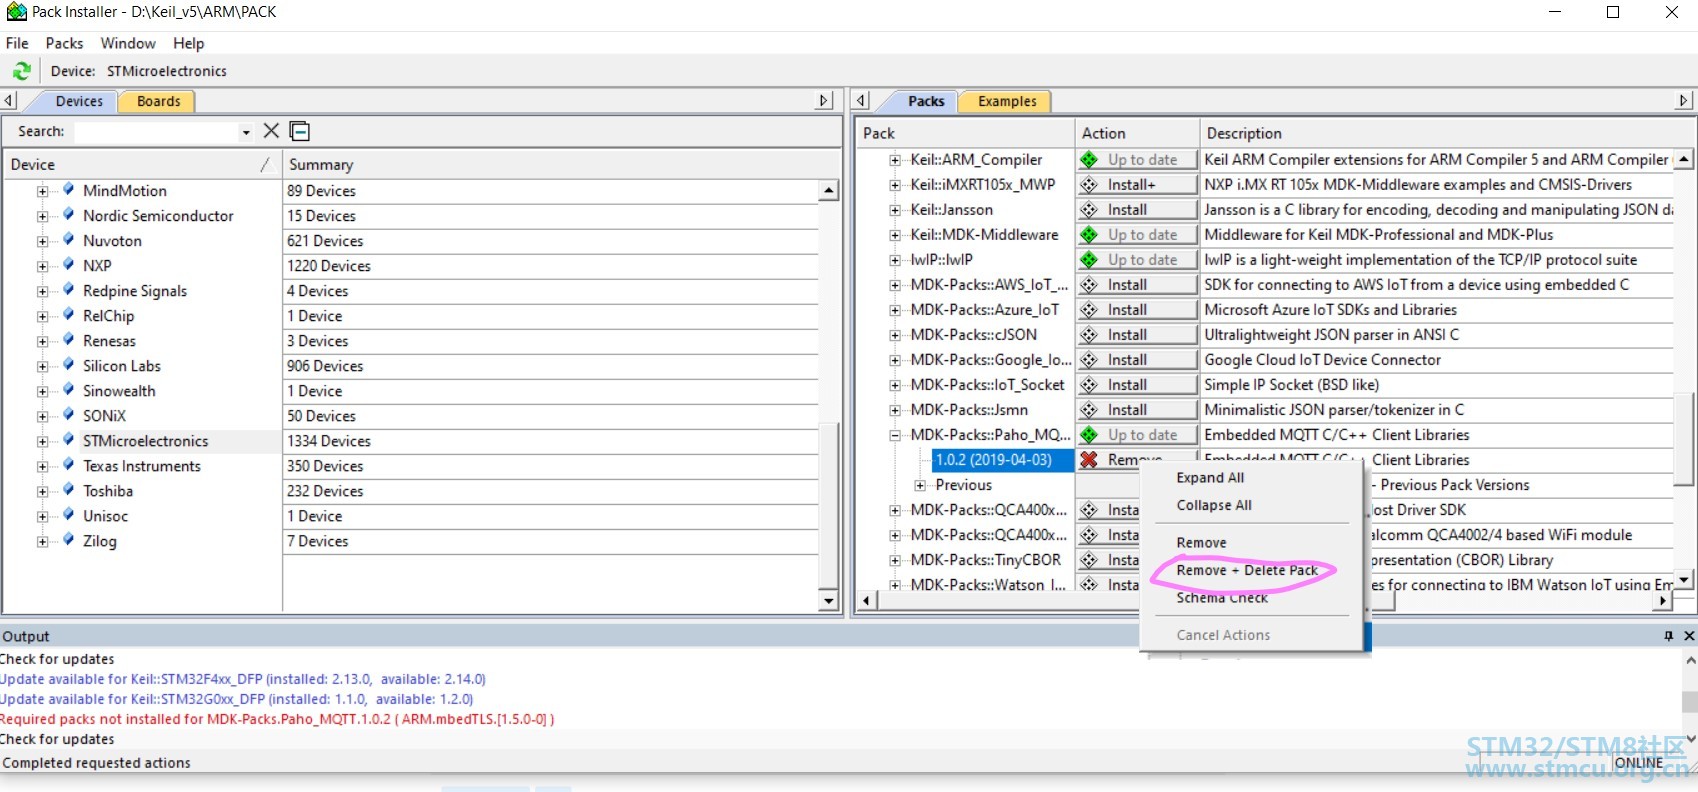Install the MDK-Packs::AWS_IoT pack
The image size is (1698, 792).
coord(1137,285)
